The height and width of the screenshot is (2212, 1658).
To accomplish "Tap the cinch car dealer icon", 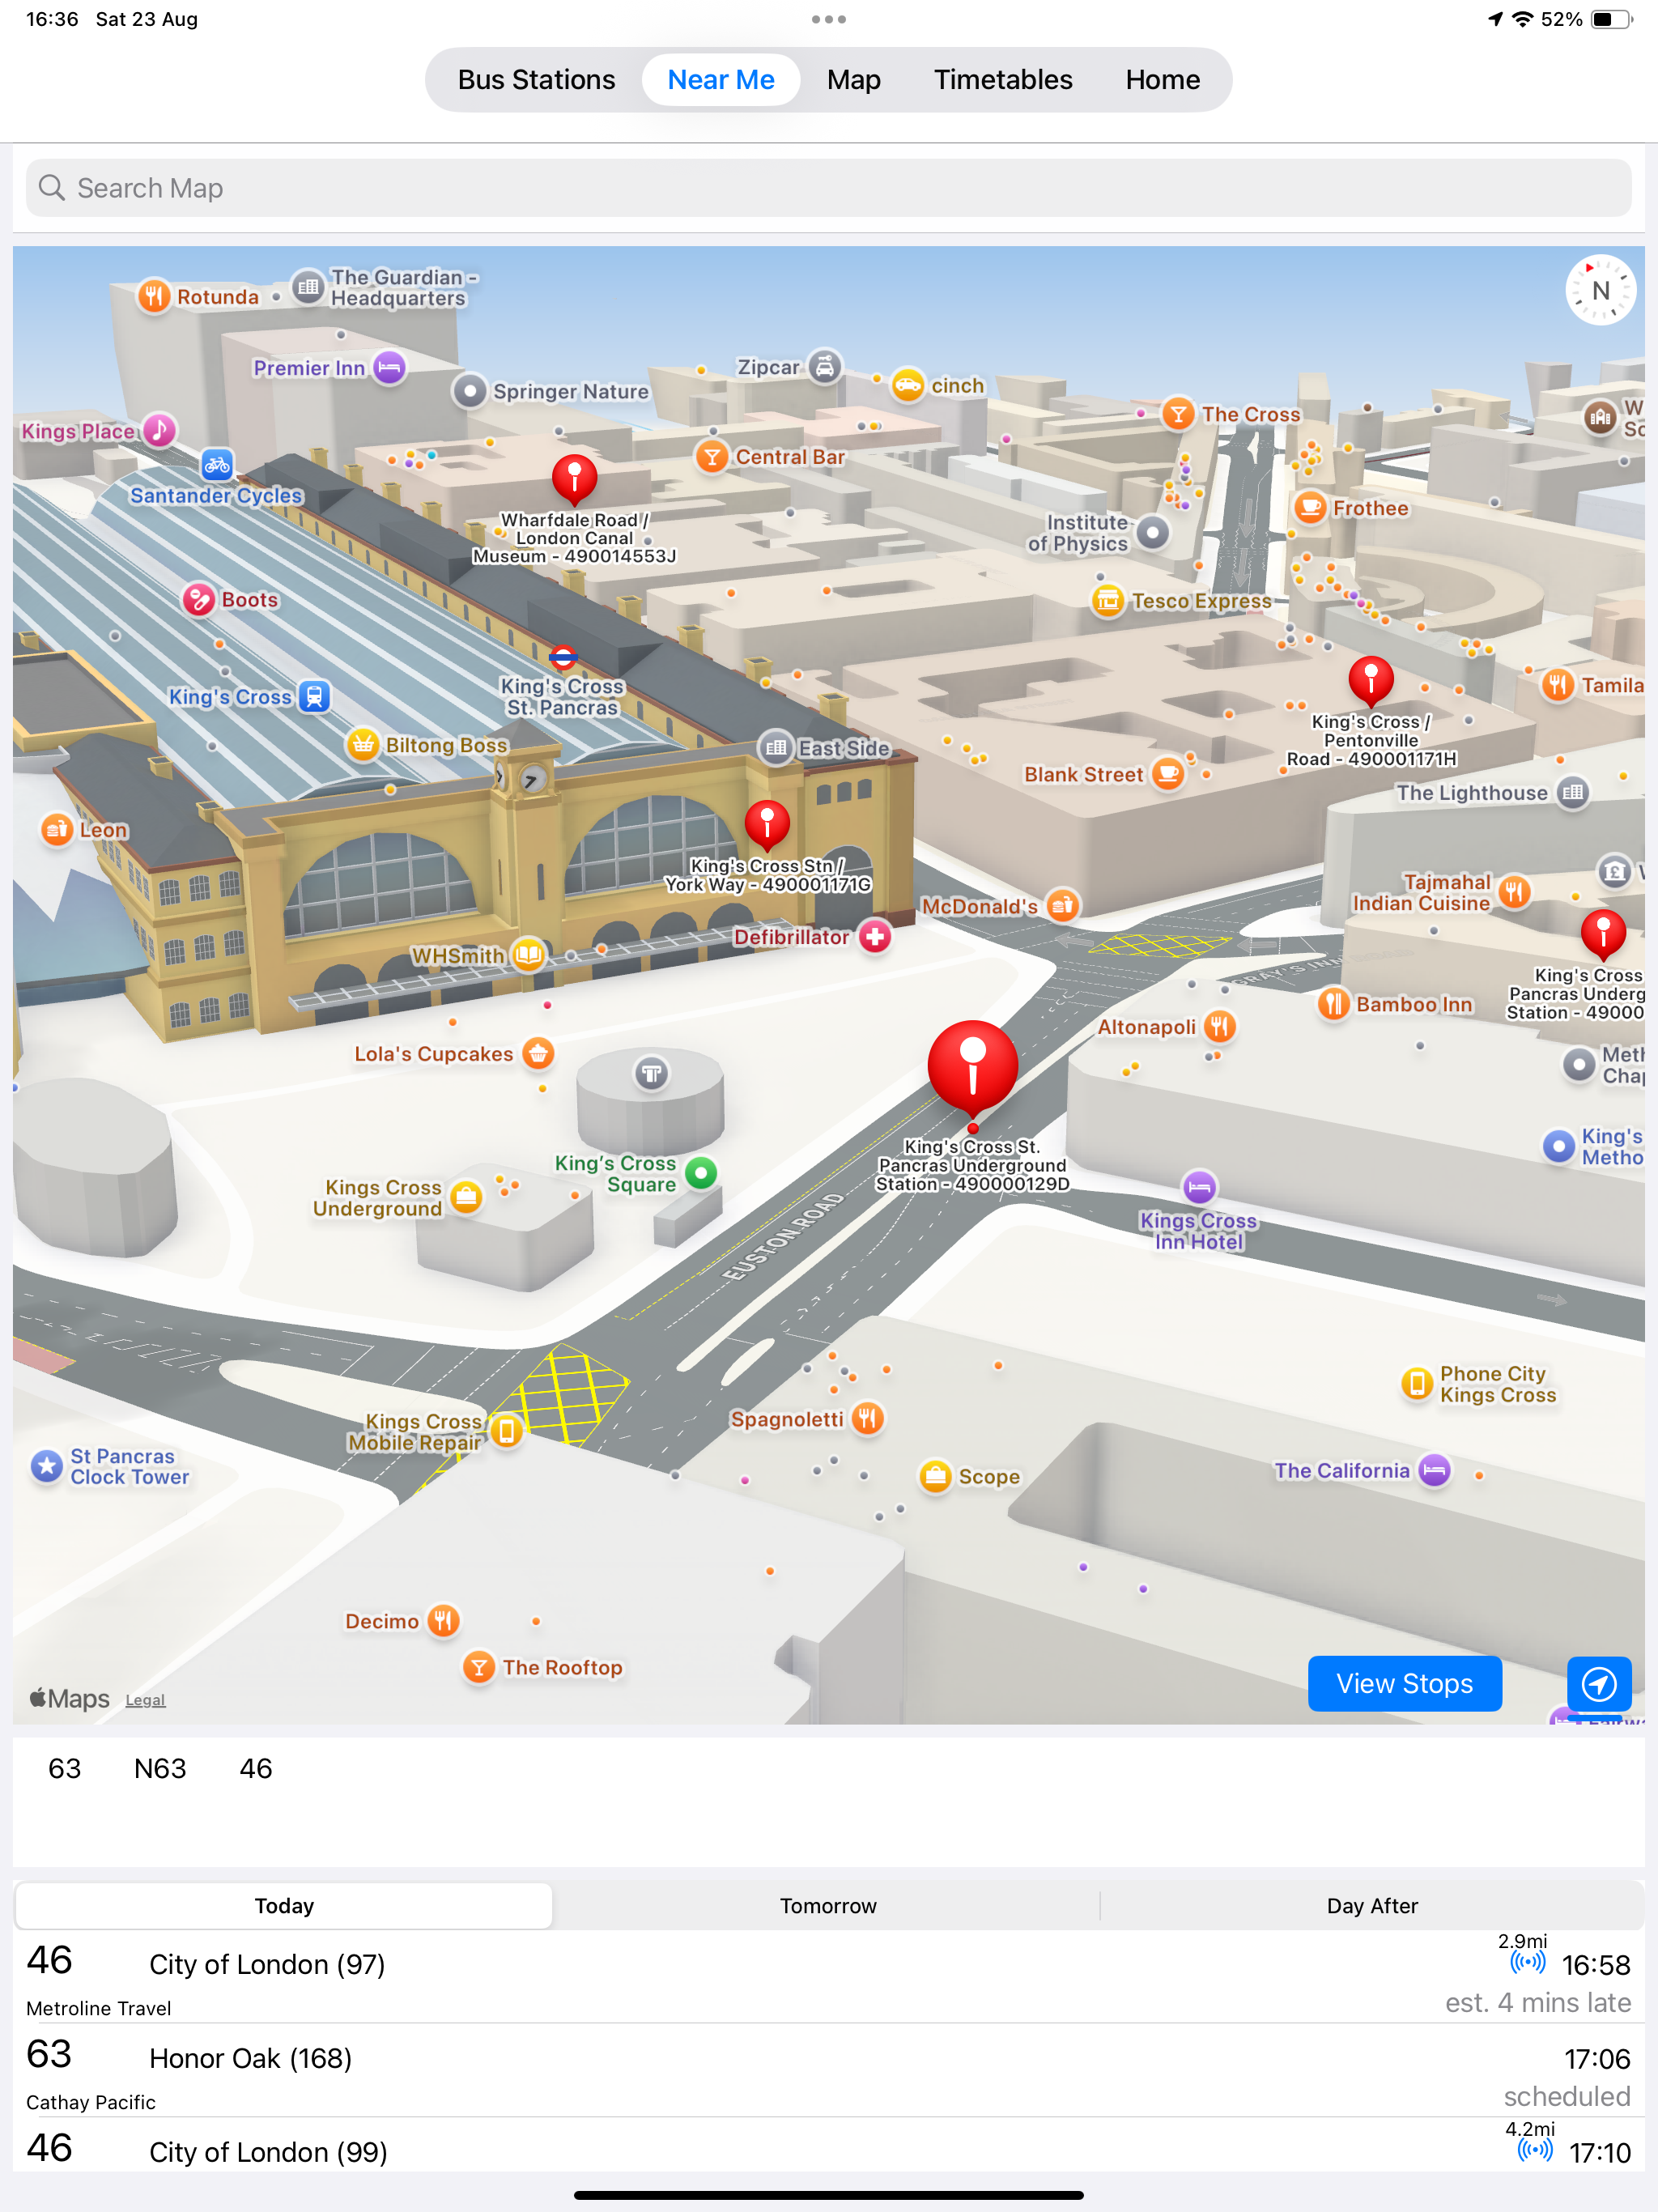I will (908, 385).
